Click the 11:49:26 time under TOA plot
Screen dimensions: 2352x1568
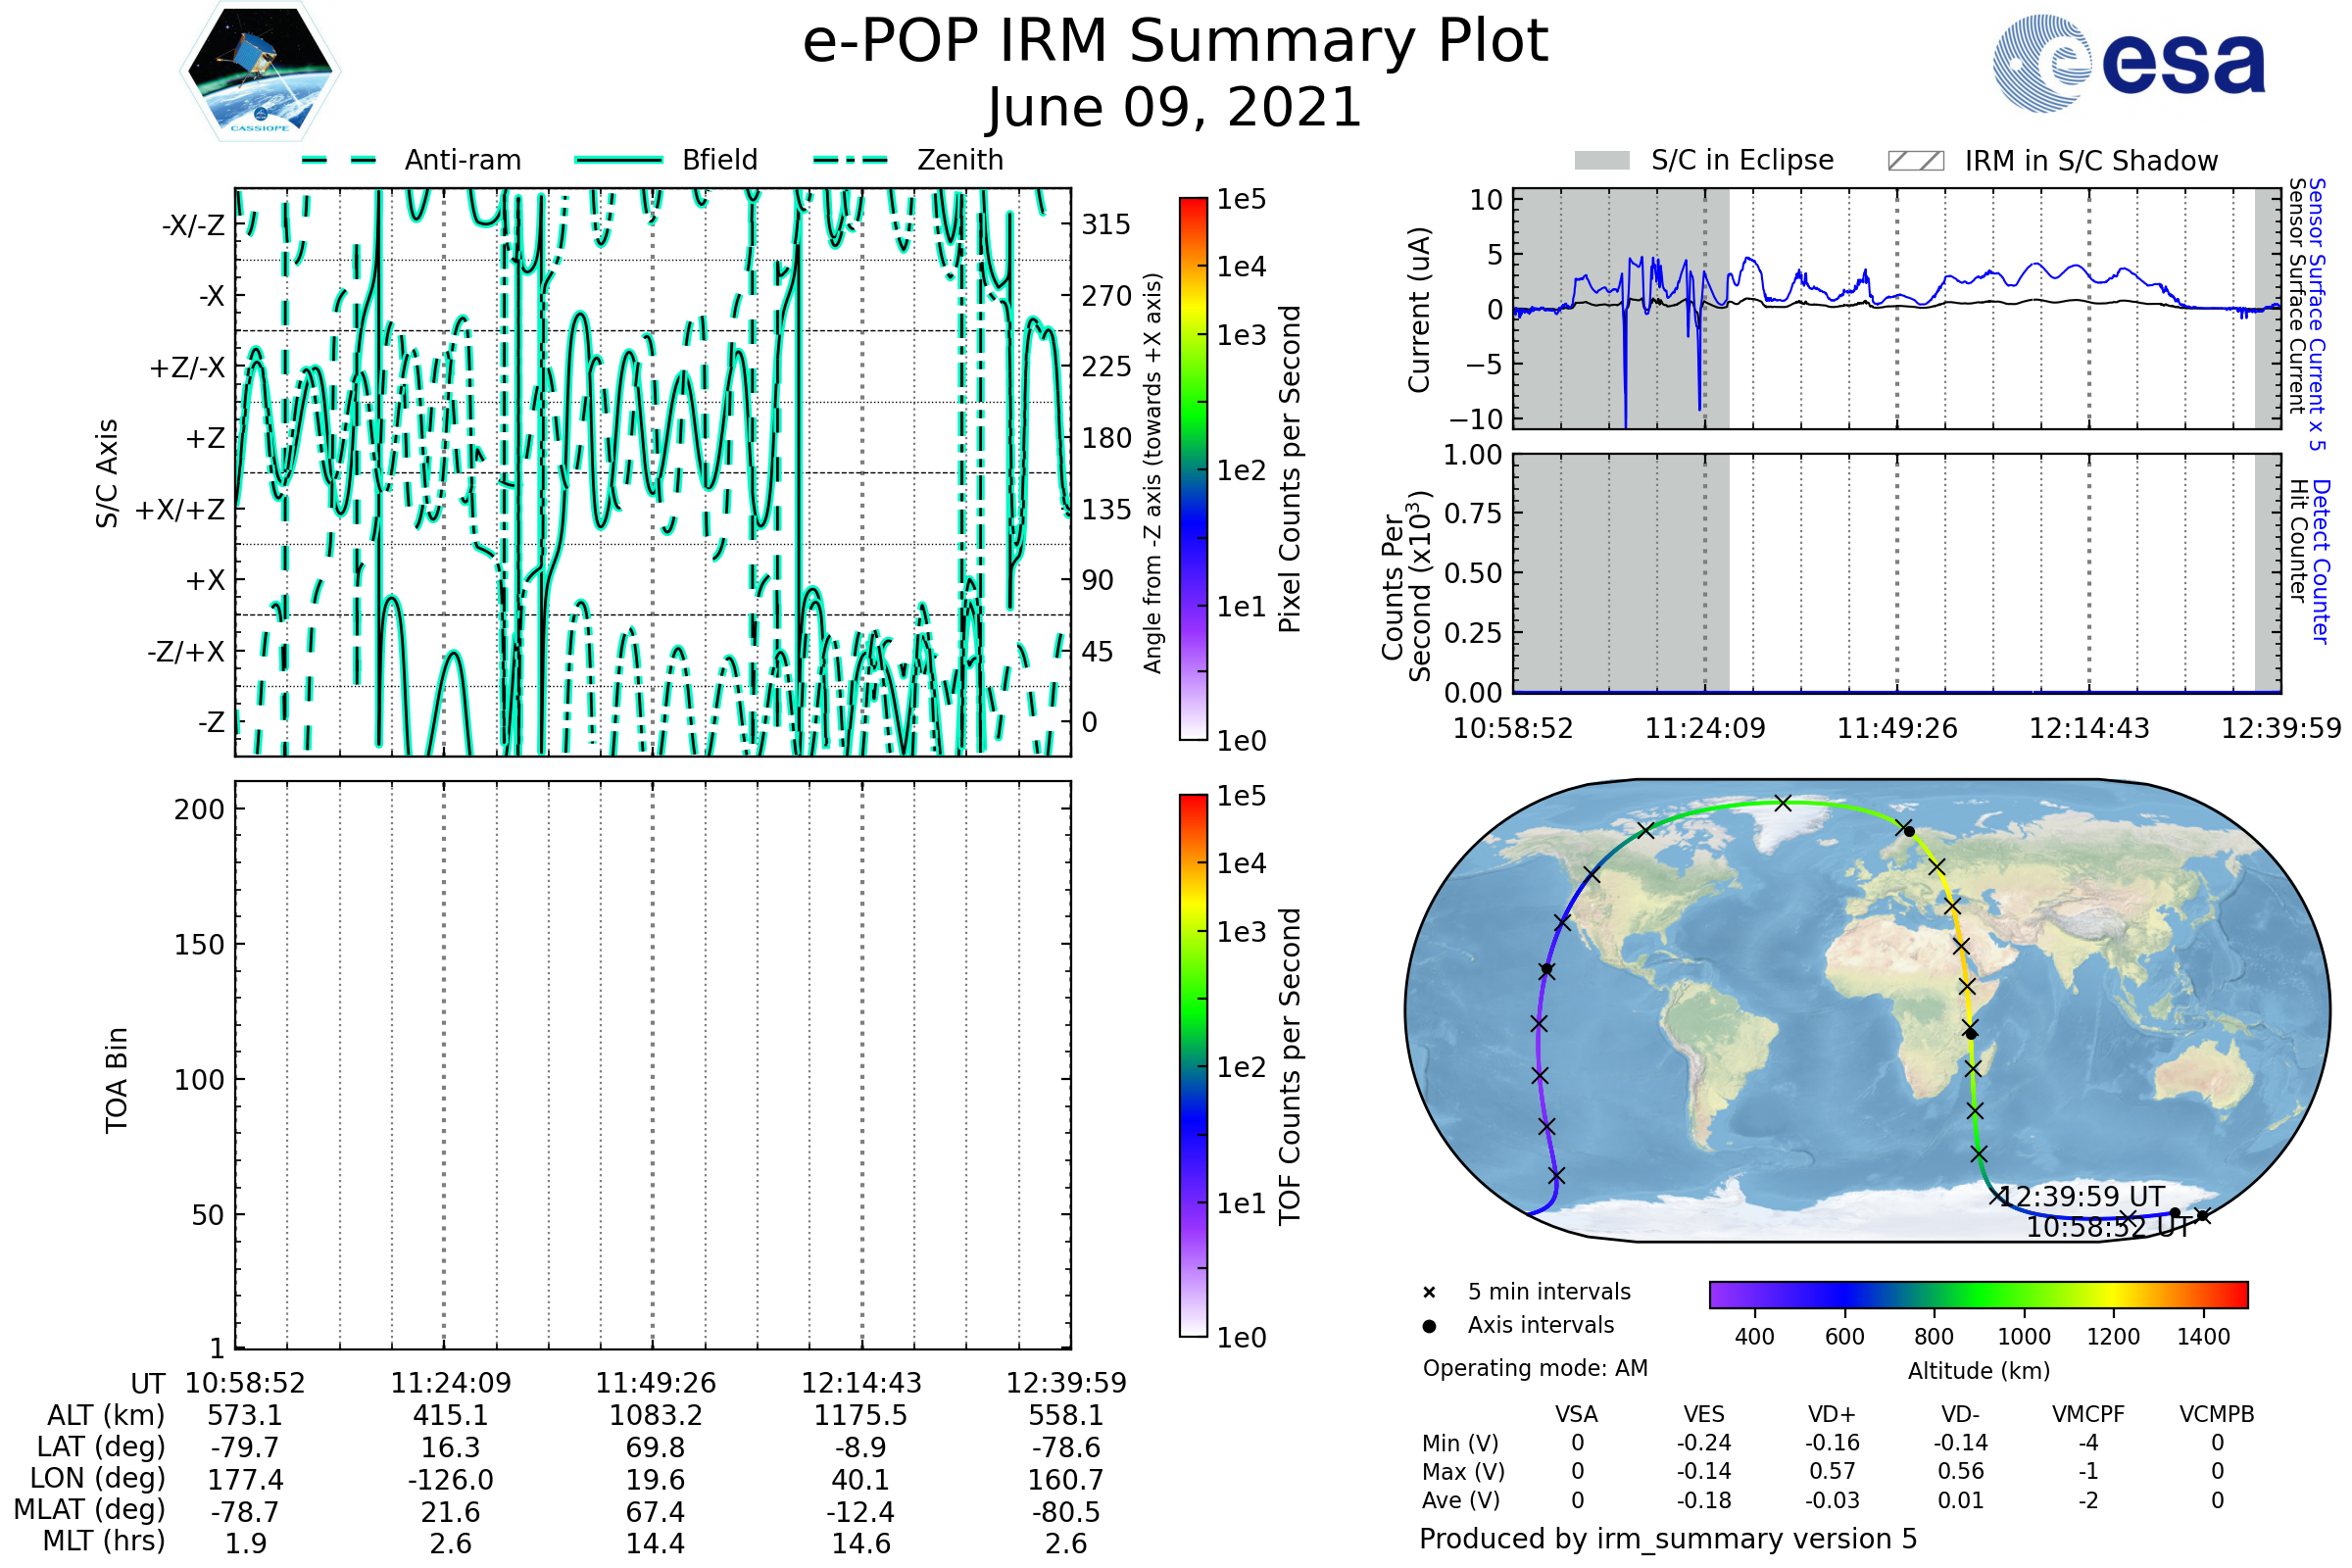pyautogui.click(x=655, y=1383)
